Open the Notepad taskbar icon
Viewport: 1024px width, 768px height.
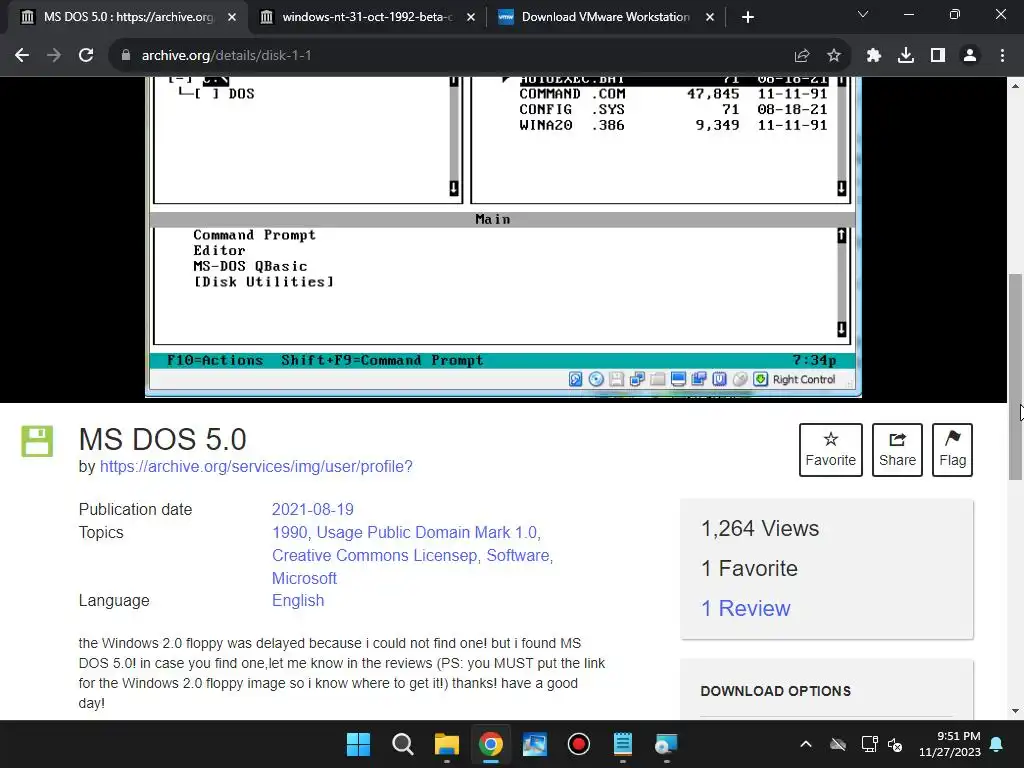tap(623, 744)
